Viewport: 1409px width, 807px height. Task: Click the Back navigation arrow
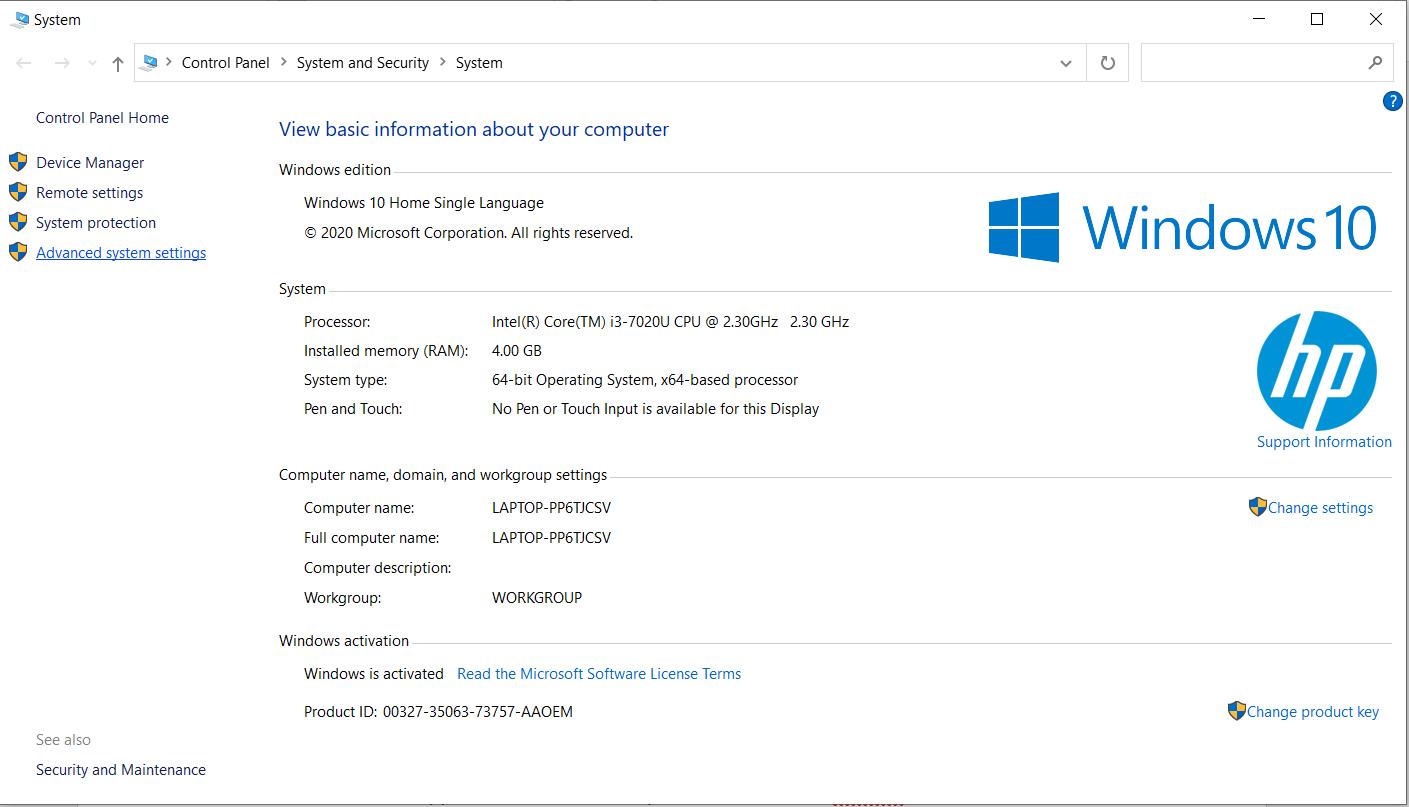coord(24,63)
